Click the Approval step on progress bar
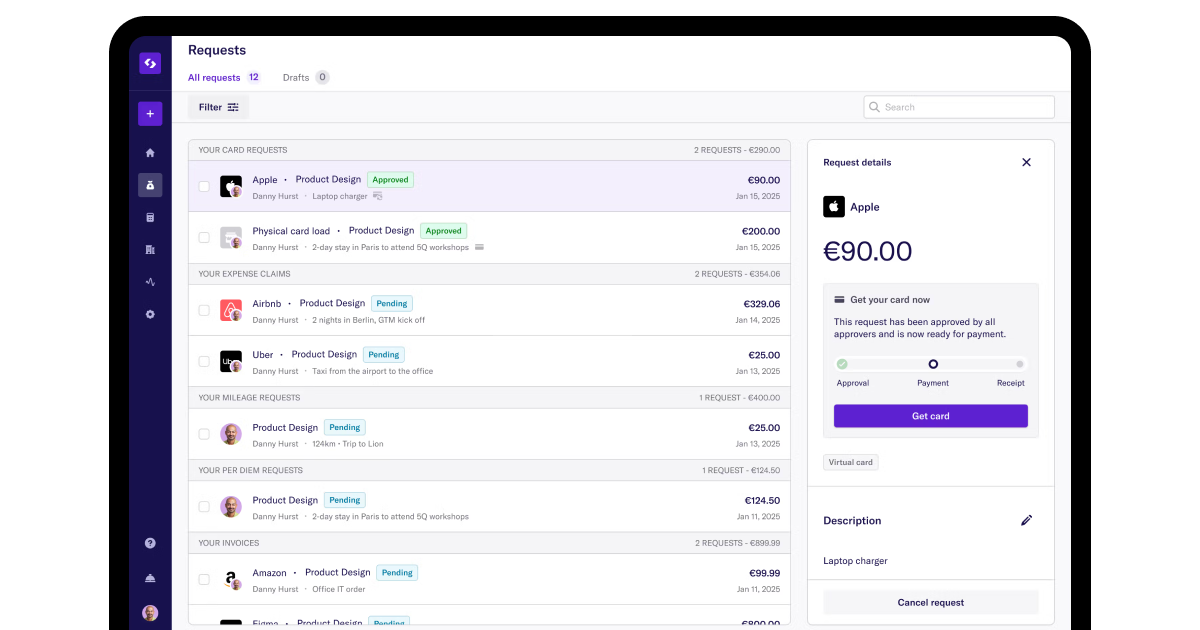 842,364
